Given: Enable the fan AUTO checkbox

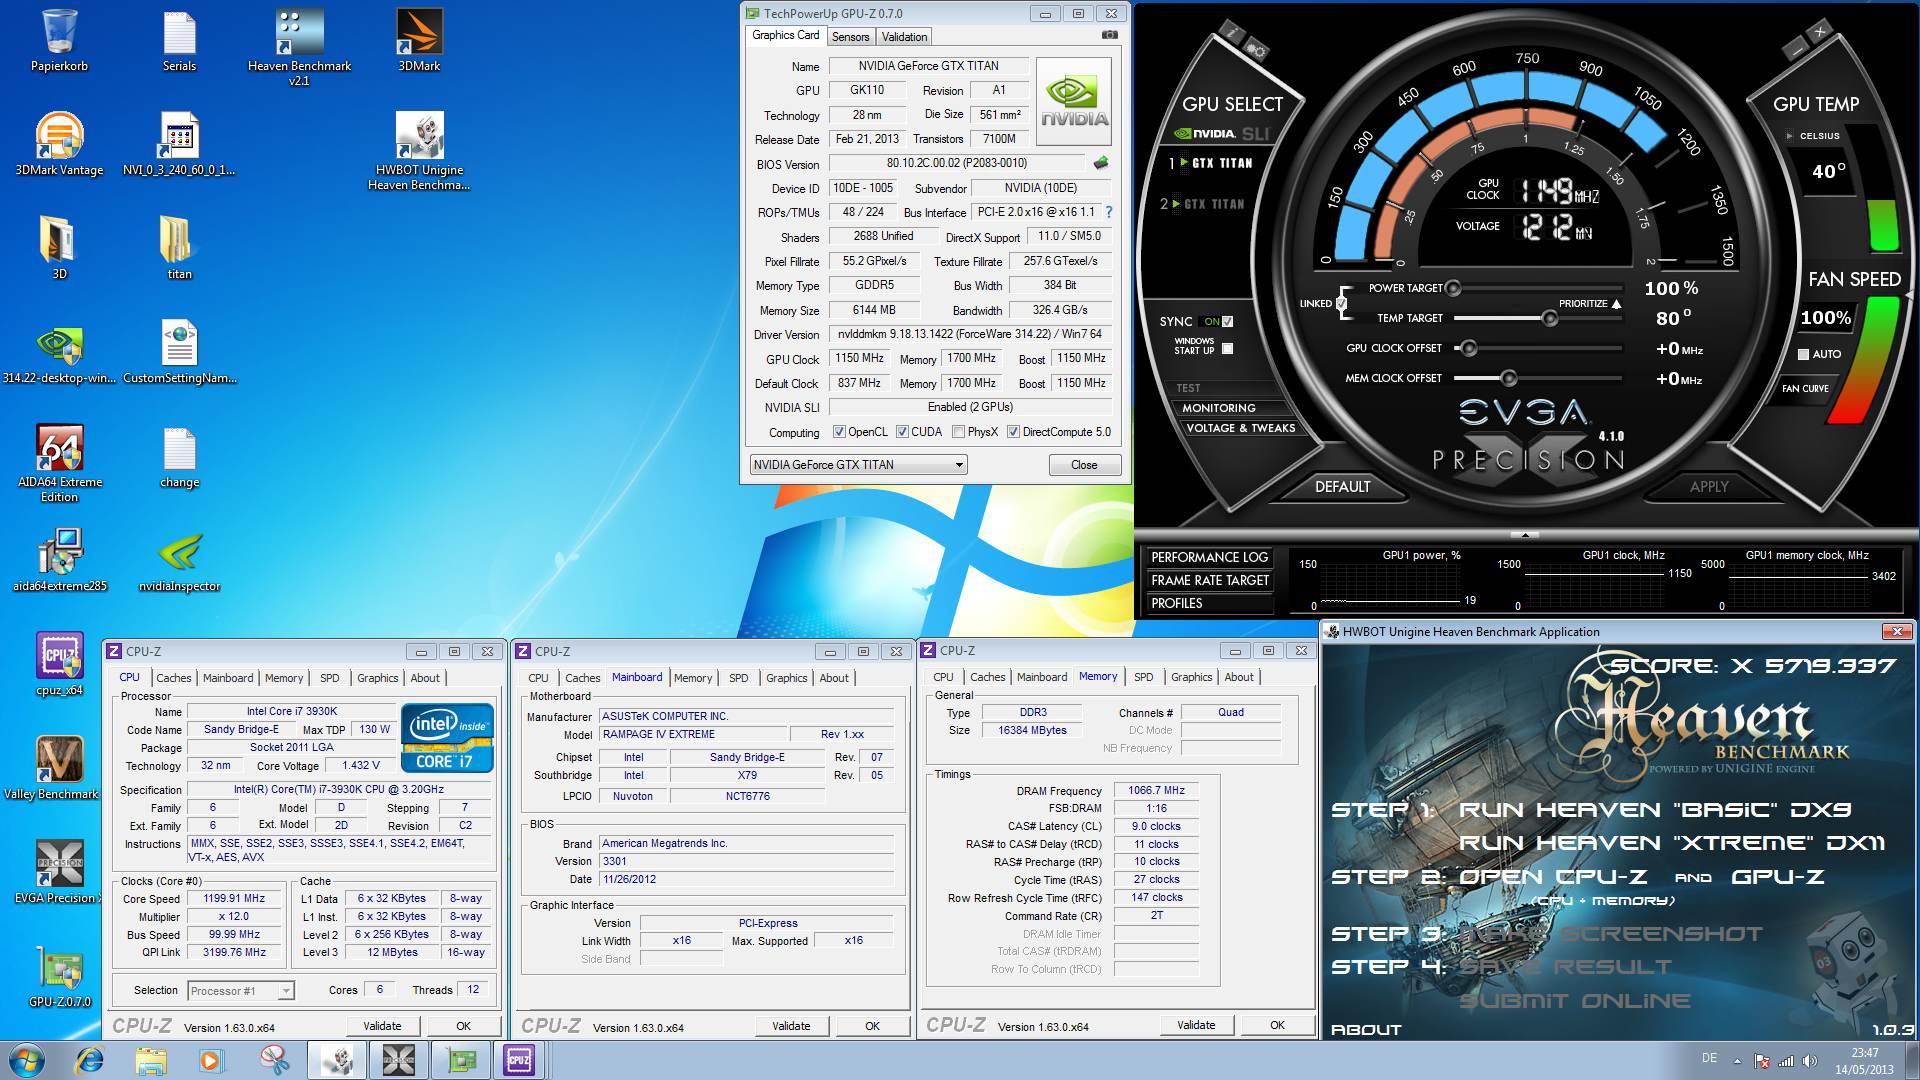Looking at the screenshot, I should point(1803,354).
